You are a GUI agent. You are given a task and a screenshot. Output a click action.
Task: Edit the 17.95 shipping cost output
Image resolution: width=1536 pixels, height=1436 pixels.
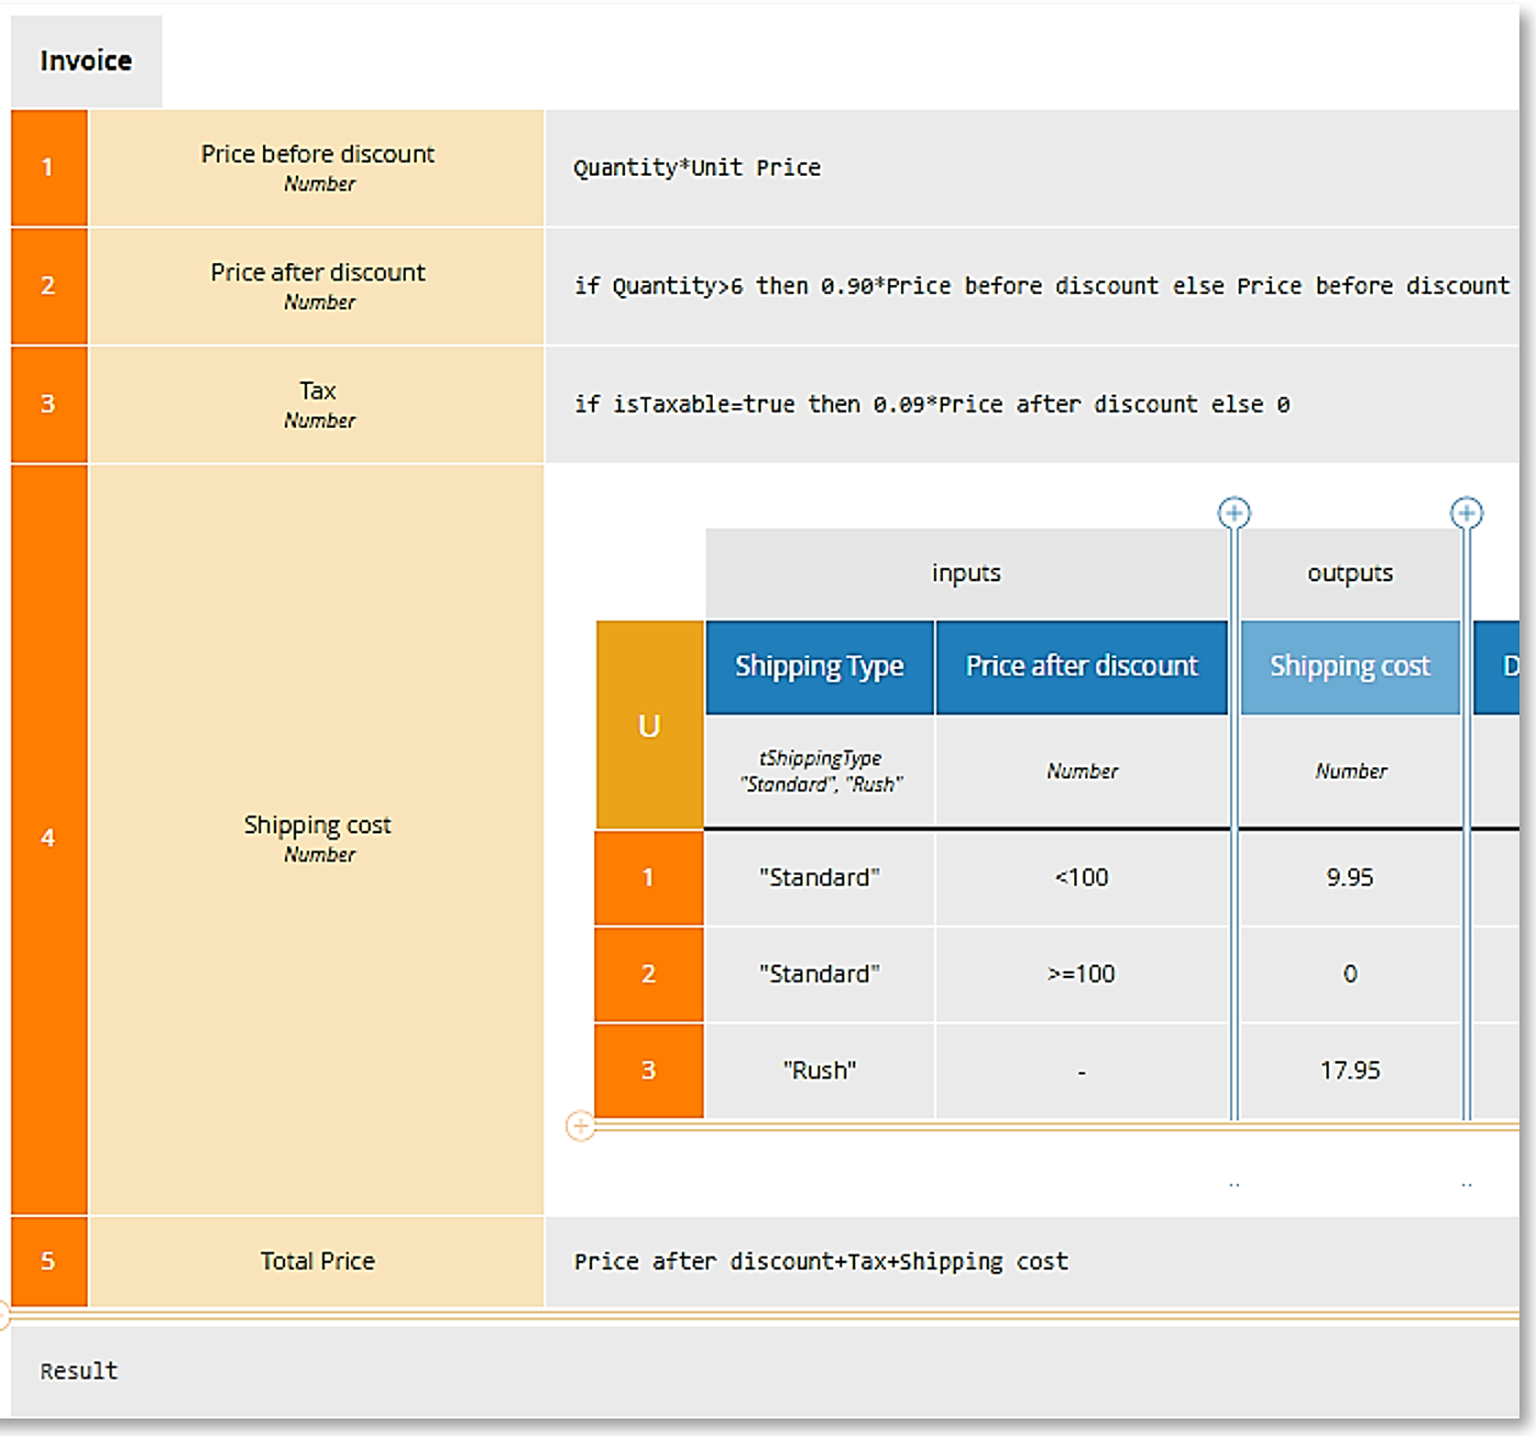tap(1350, 1070)
